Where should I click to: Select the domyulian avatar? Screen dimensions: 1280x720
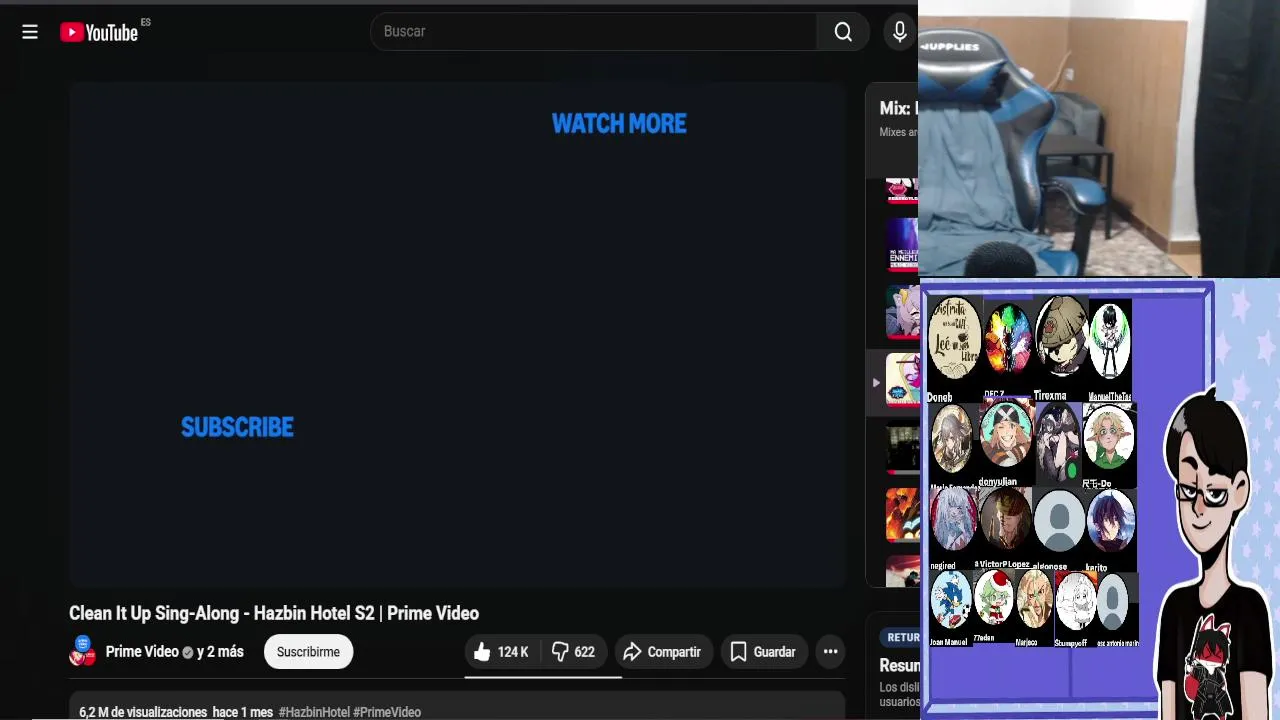tap(1005, 433)
